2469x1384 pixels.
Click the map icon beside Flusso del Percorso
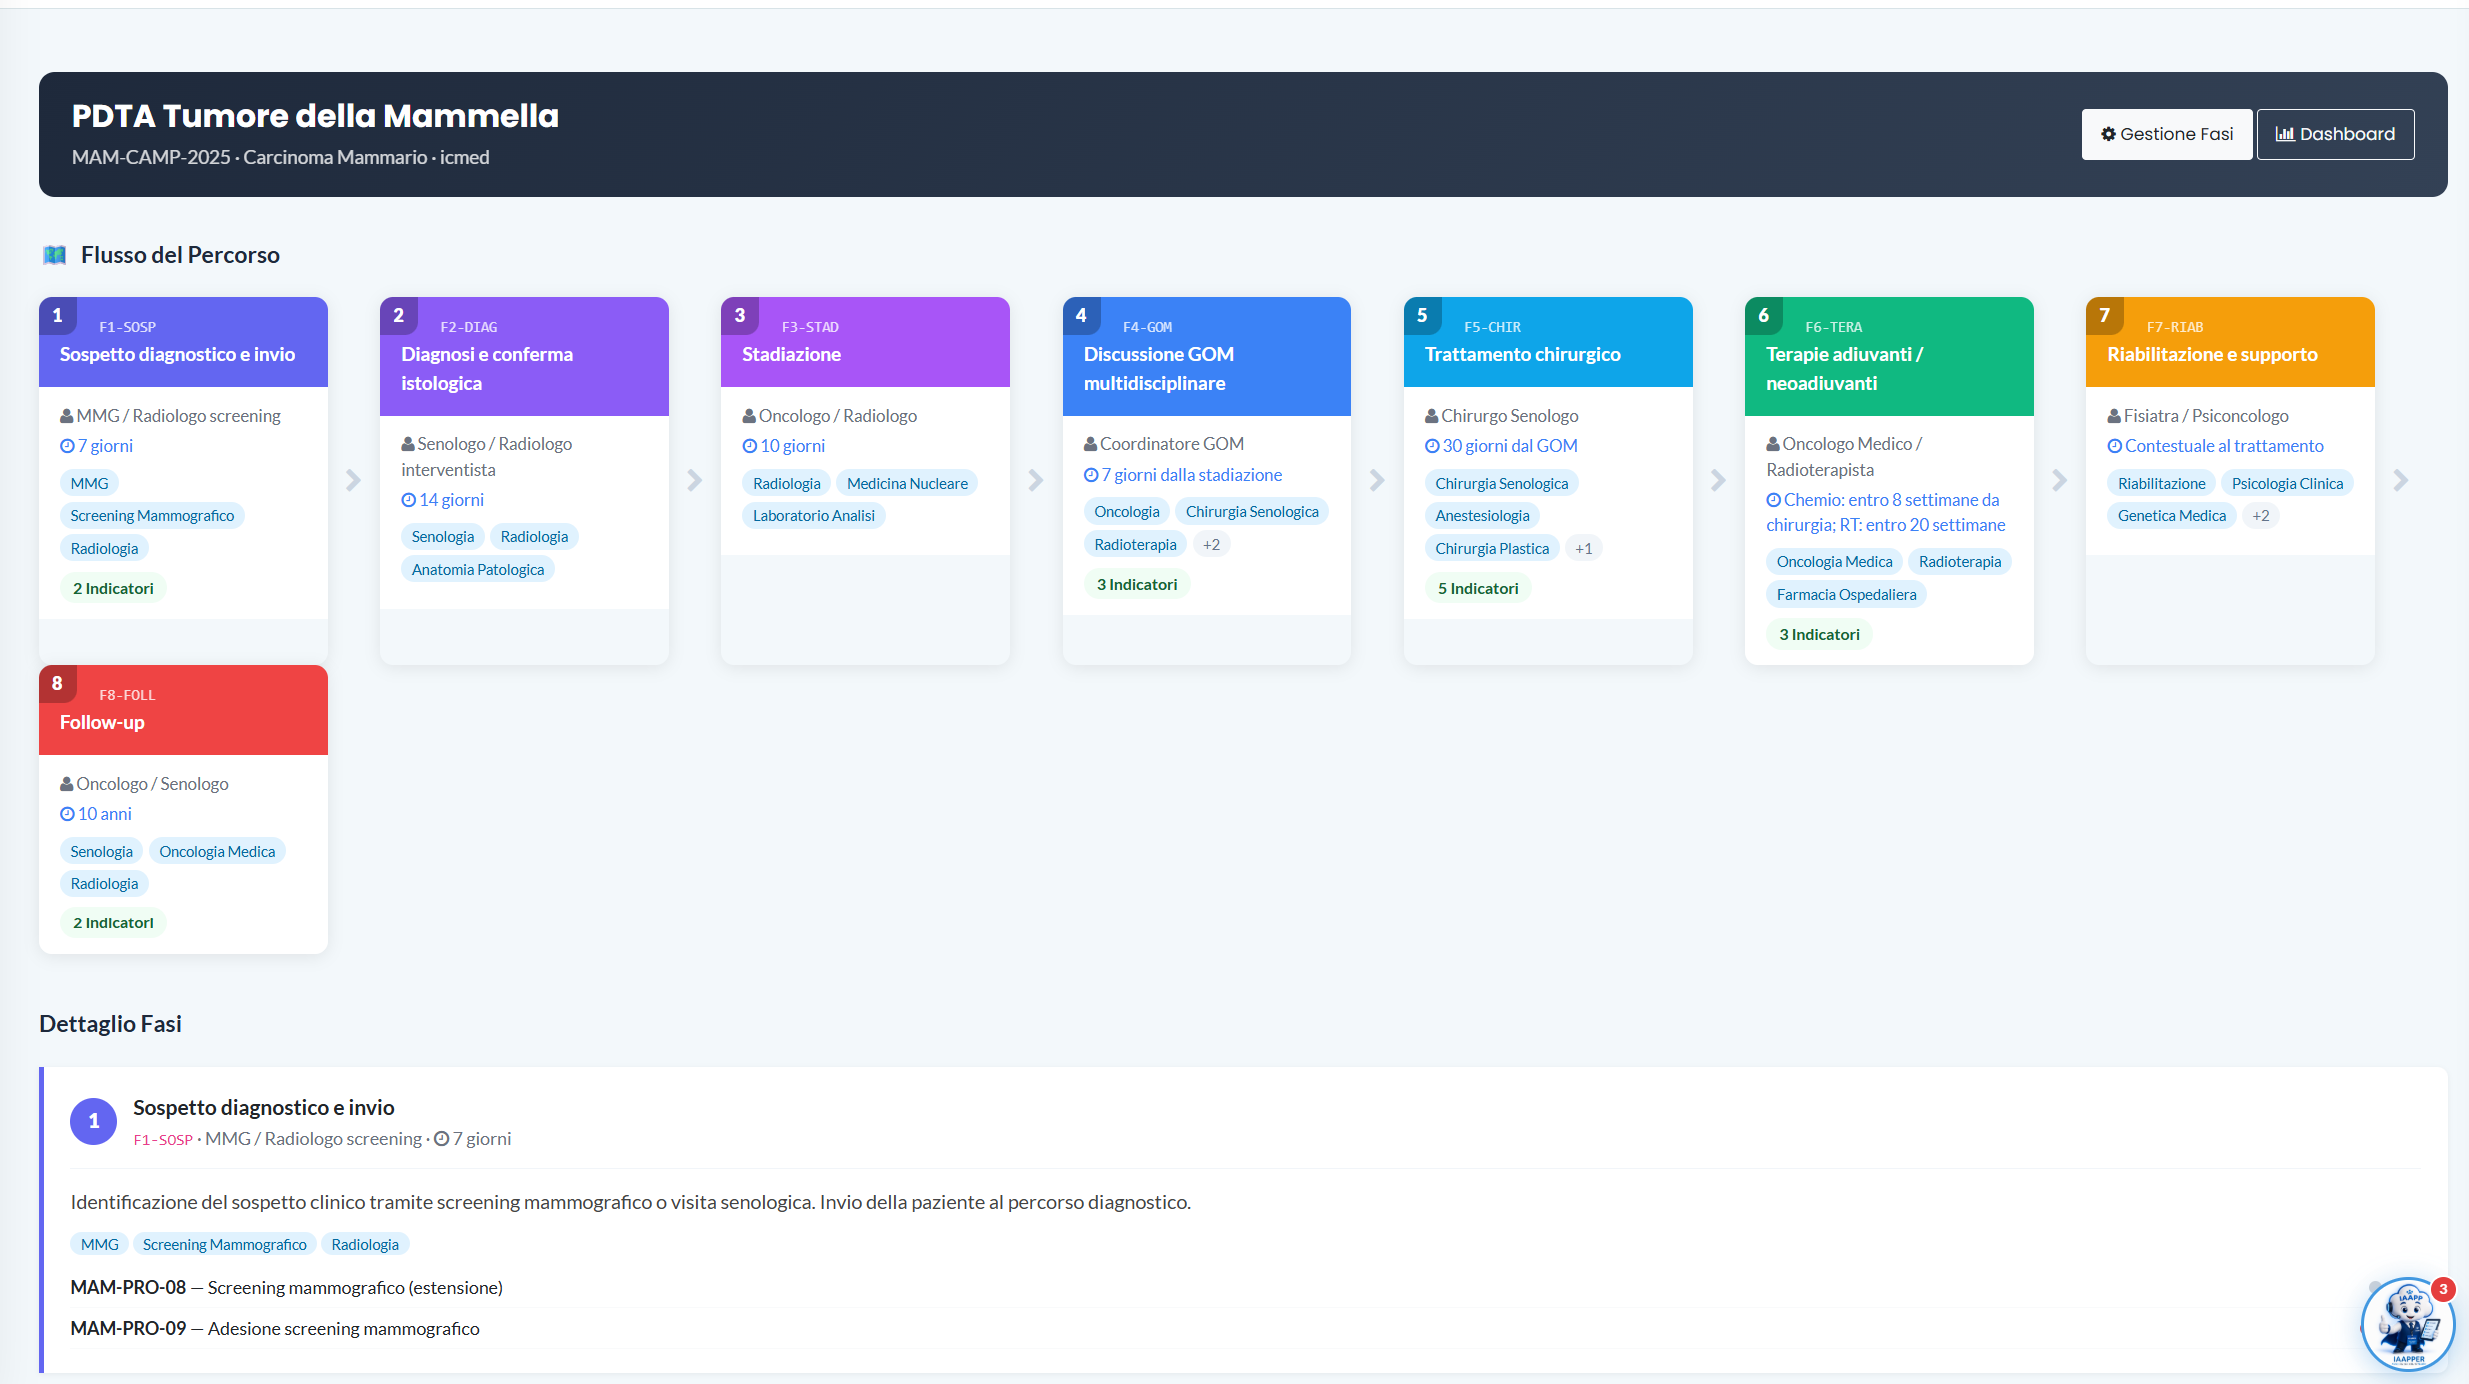[x=55, y=255]
